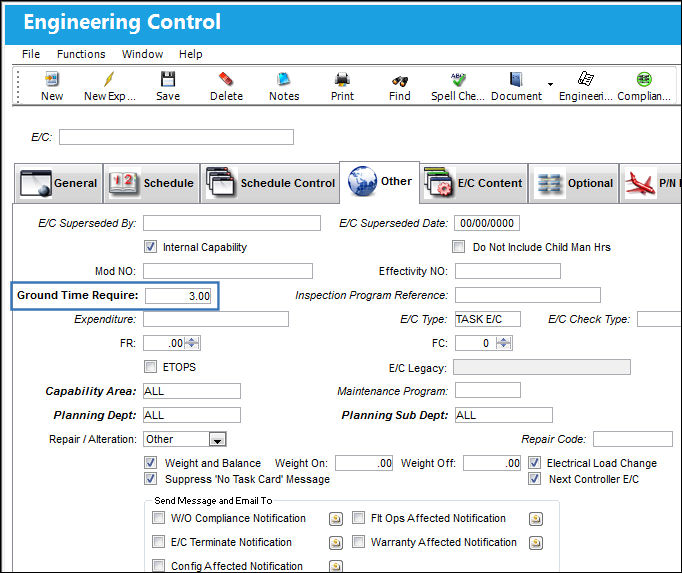Enable Flt Ops Affected Notification
Screen dimensions: 682x573
tap(358, 518)
